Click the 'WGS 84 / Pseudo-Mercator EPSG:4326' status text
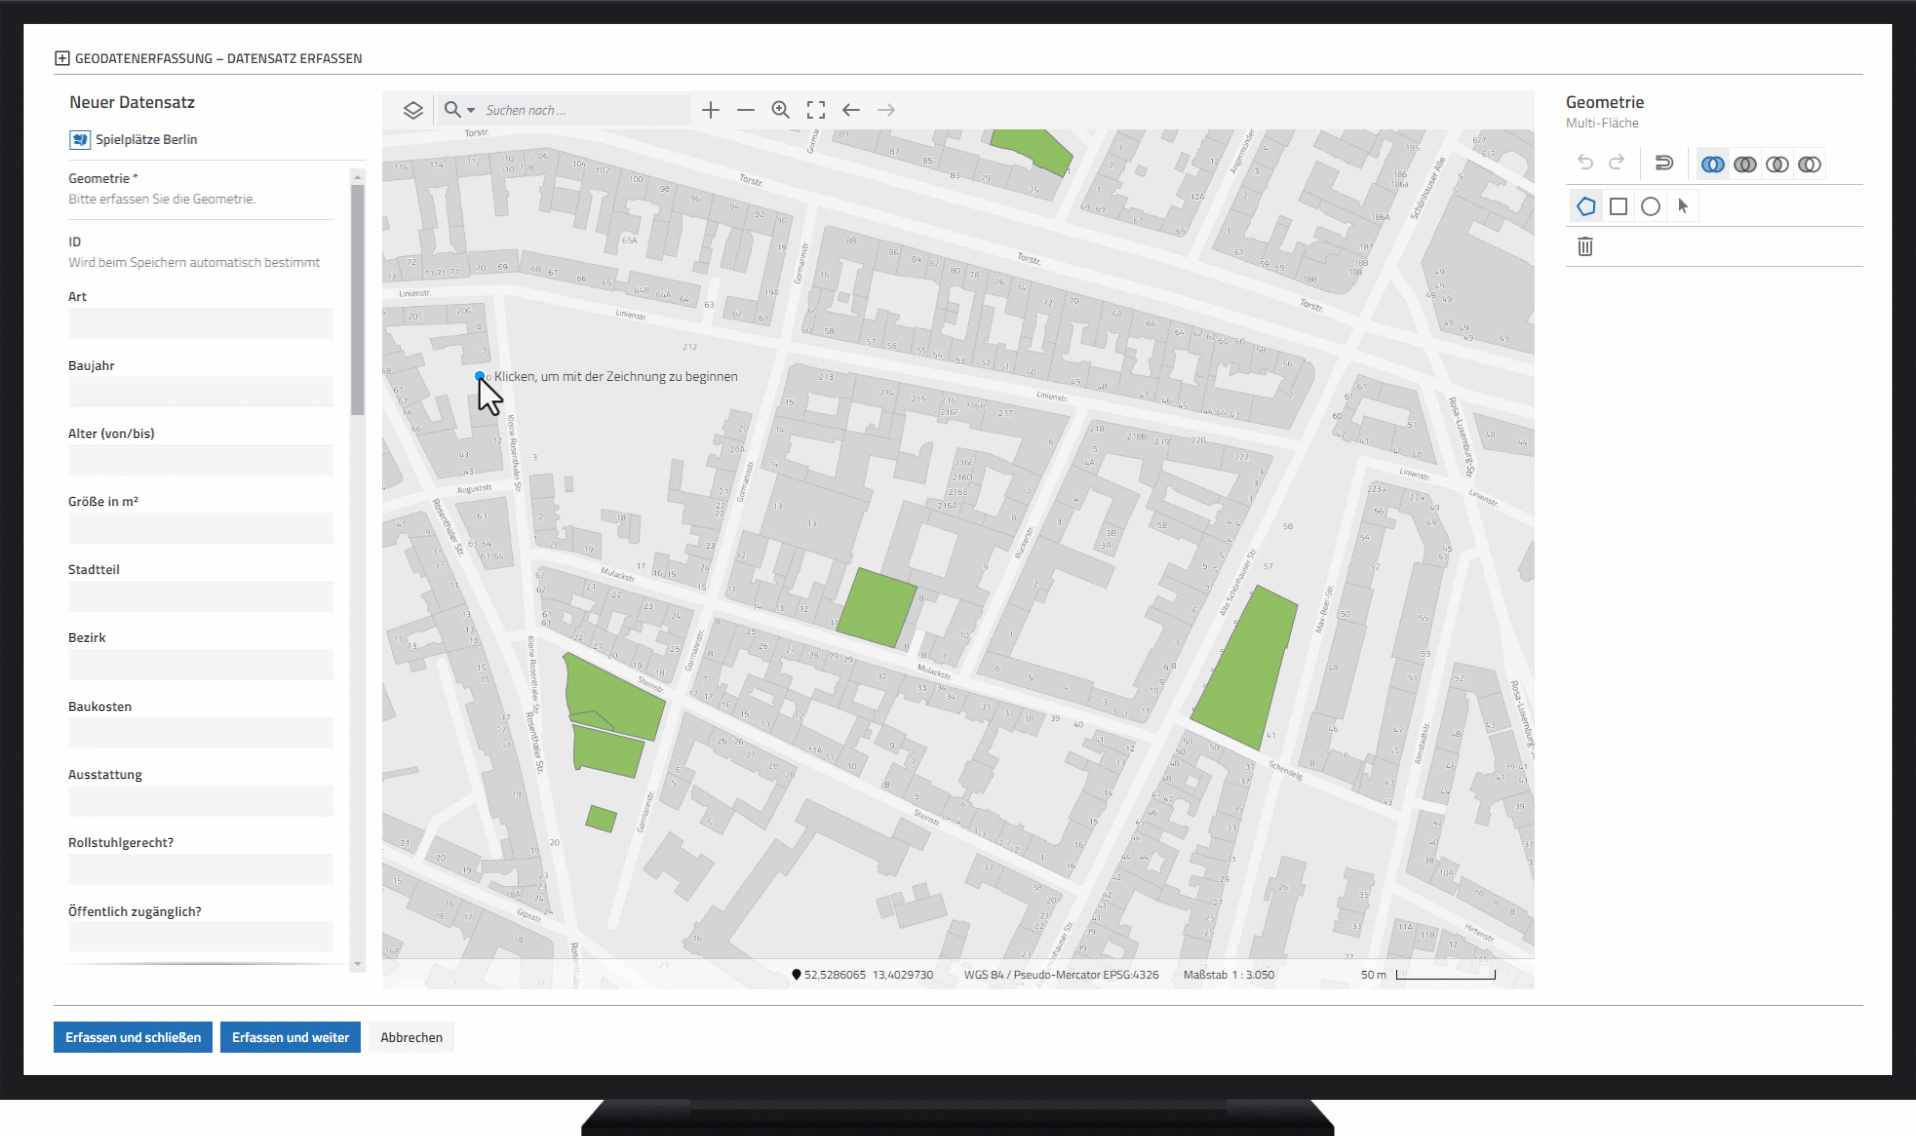 click(1061, 975)
